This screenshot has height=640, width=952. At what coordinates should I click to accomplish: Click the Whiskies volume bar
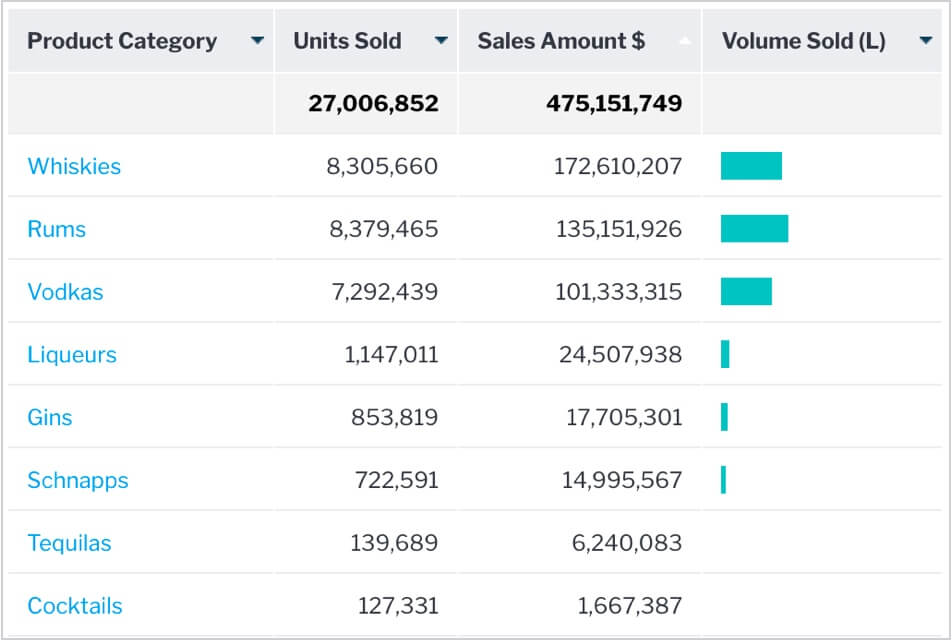point(753,166)
